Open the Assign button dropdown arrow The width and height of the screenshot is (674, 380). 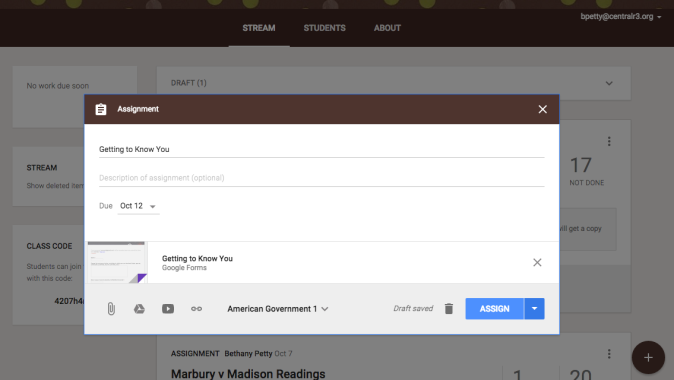point(534,309)
